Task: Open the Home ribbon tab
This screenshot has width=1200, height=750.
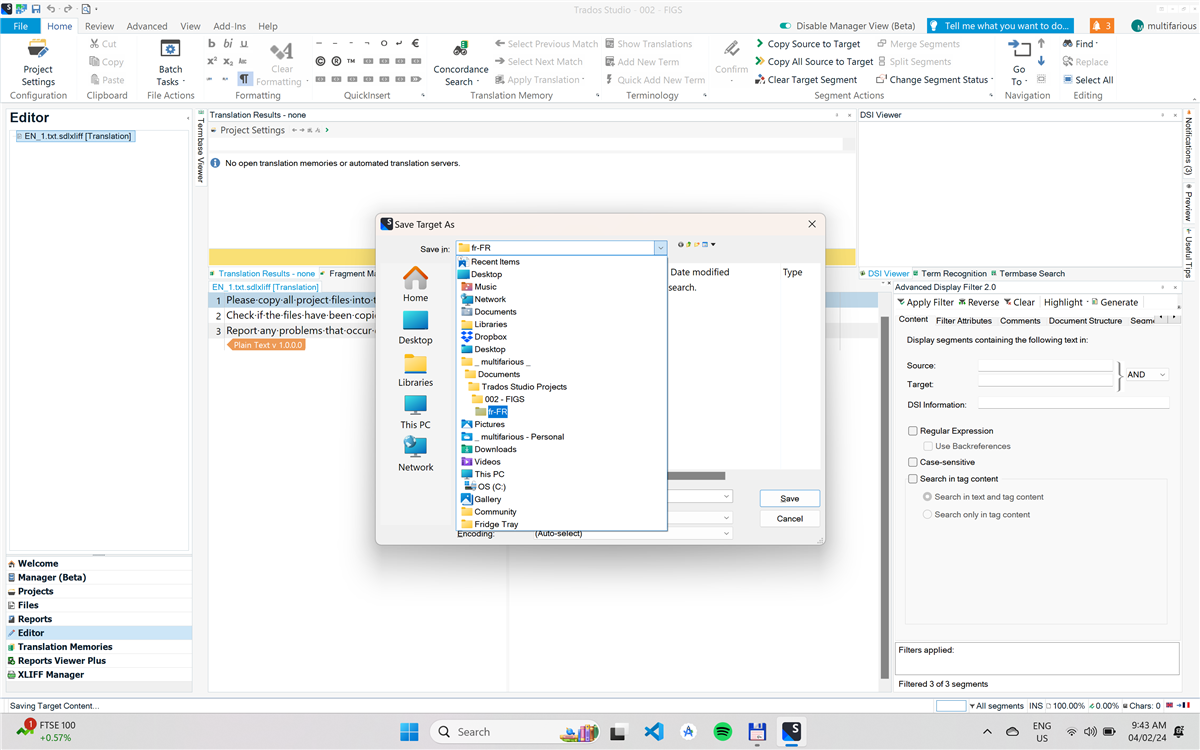Action: [59, 26]
